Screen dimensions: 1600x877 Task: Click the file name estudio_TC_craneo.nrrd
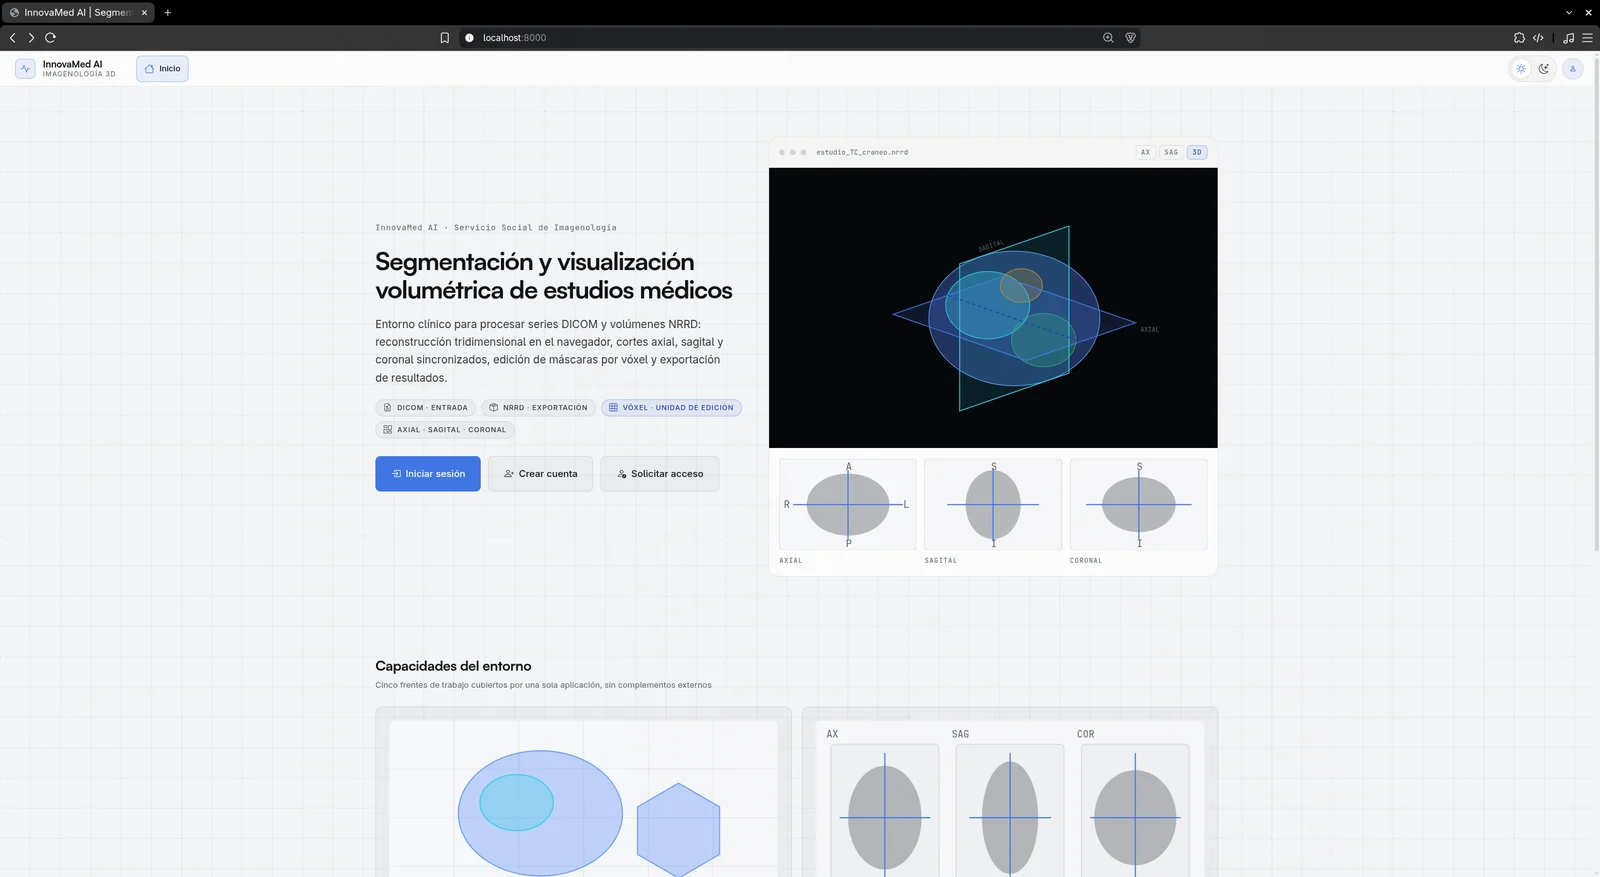click(862, 152)
